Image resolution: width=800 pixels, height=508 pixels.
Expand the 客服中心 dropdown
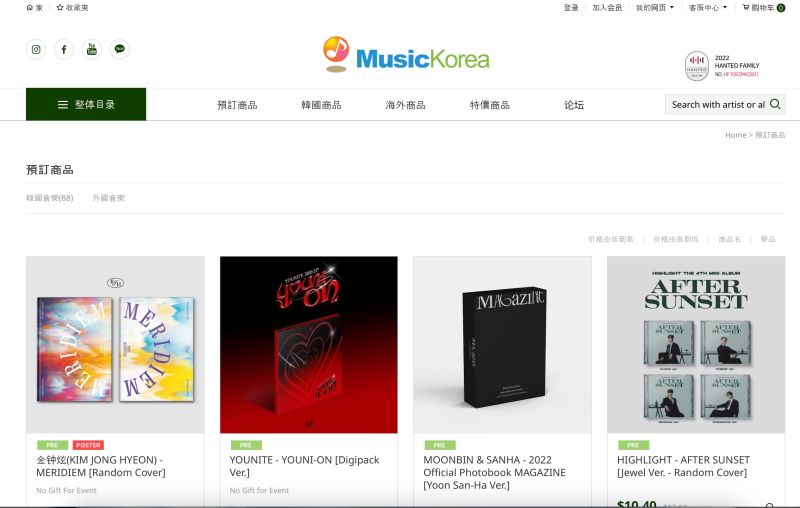click(x=708, y=8)
